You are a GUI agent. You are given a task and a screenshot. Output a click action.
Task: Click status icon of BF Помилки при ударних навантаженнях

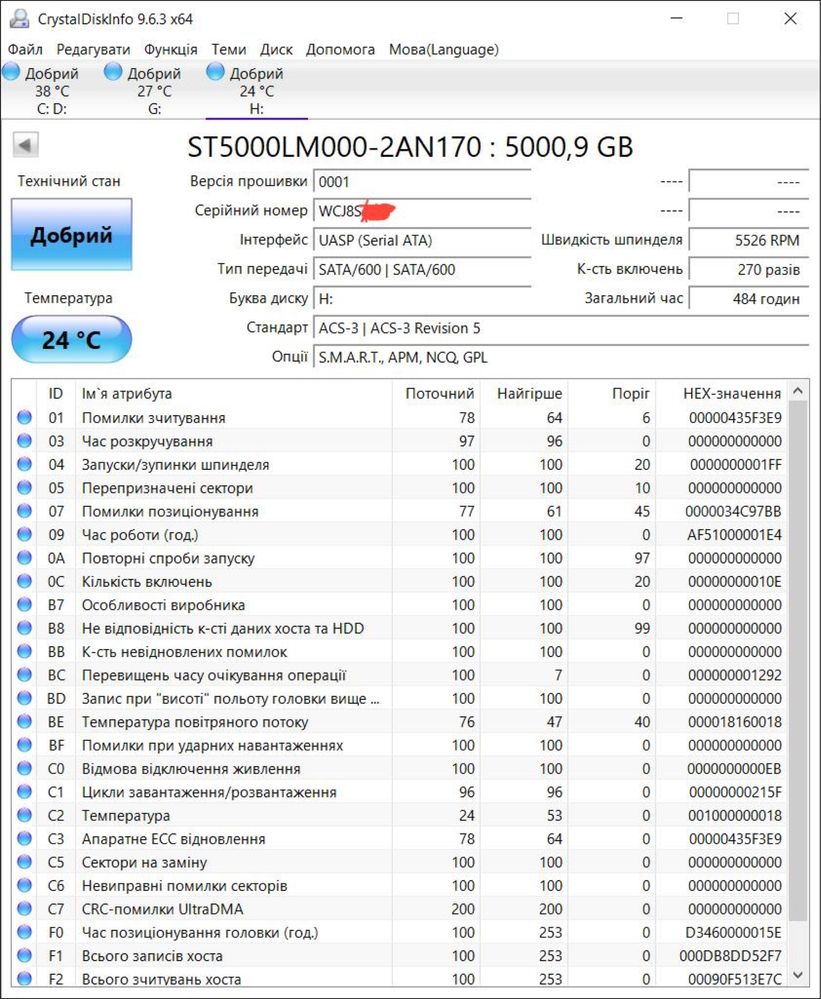24,745
